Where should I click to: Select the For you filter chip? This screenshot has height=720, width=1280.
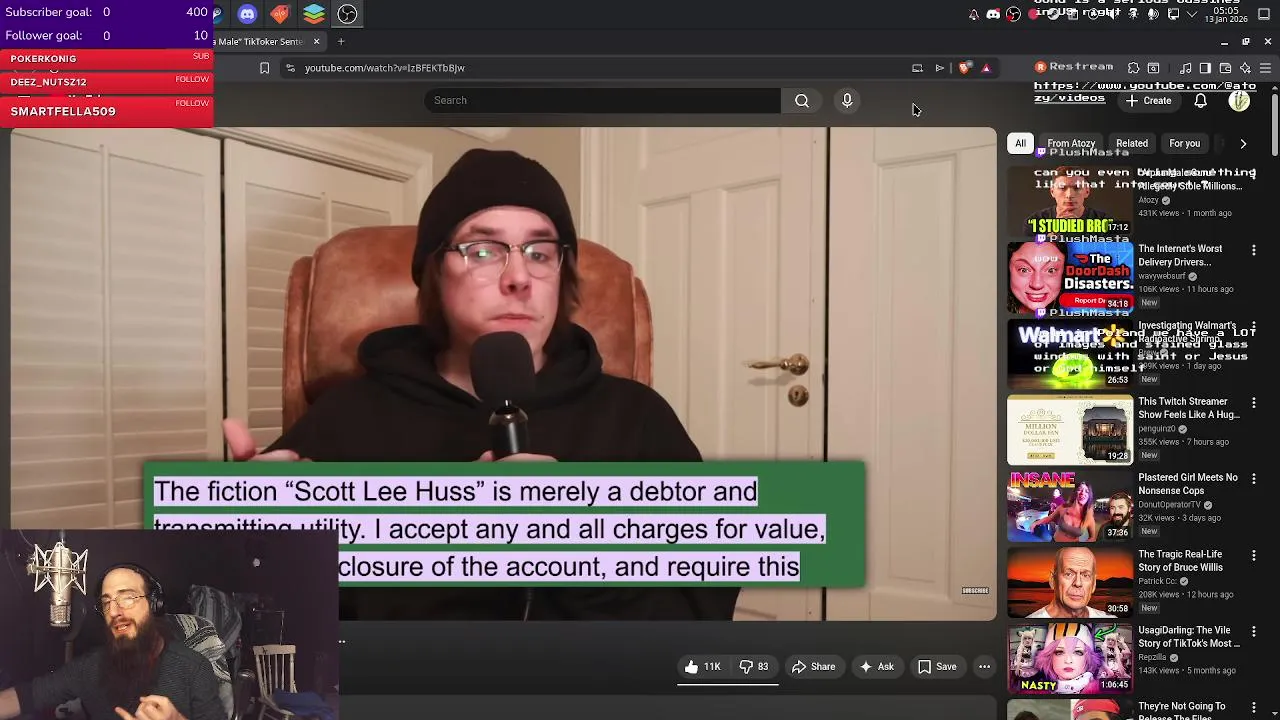coord(1184,143)
